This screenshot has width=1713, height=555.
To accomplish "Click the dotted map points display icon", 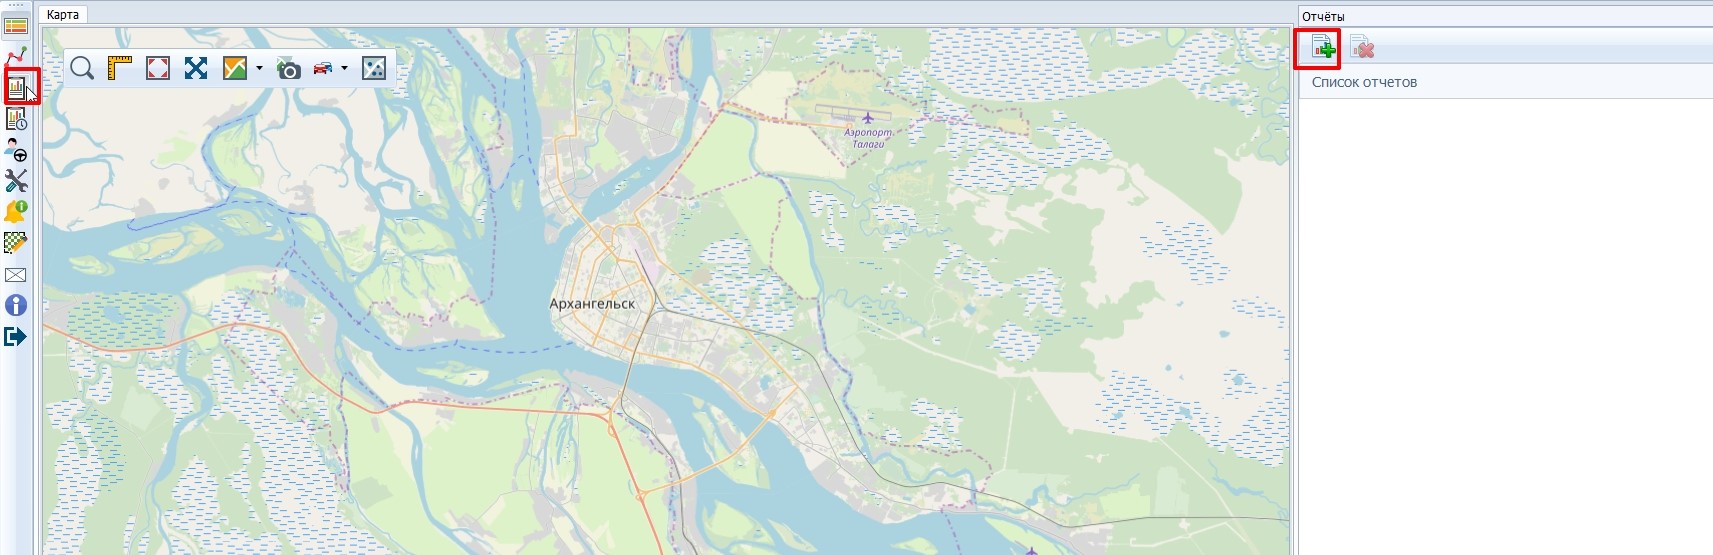I will point(373,68).
